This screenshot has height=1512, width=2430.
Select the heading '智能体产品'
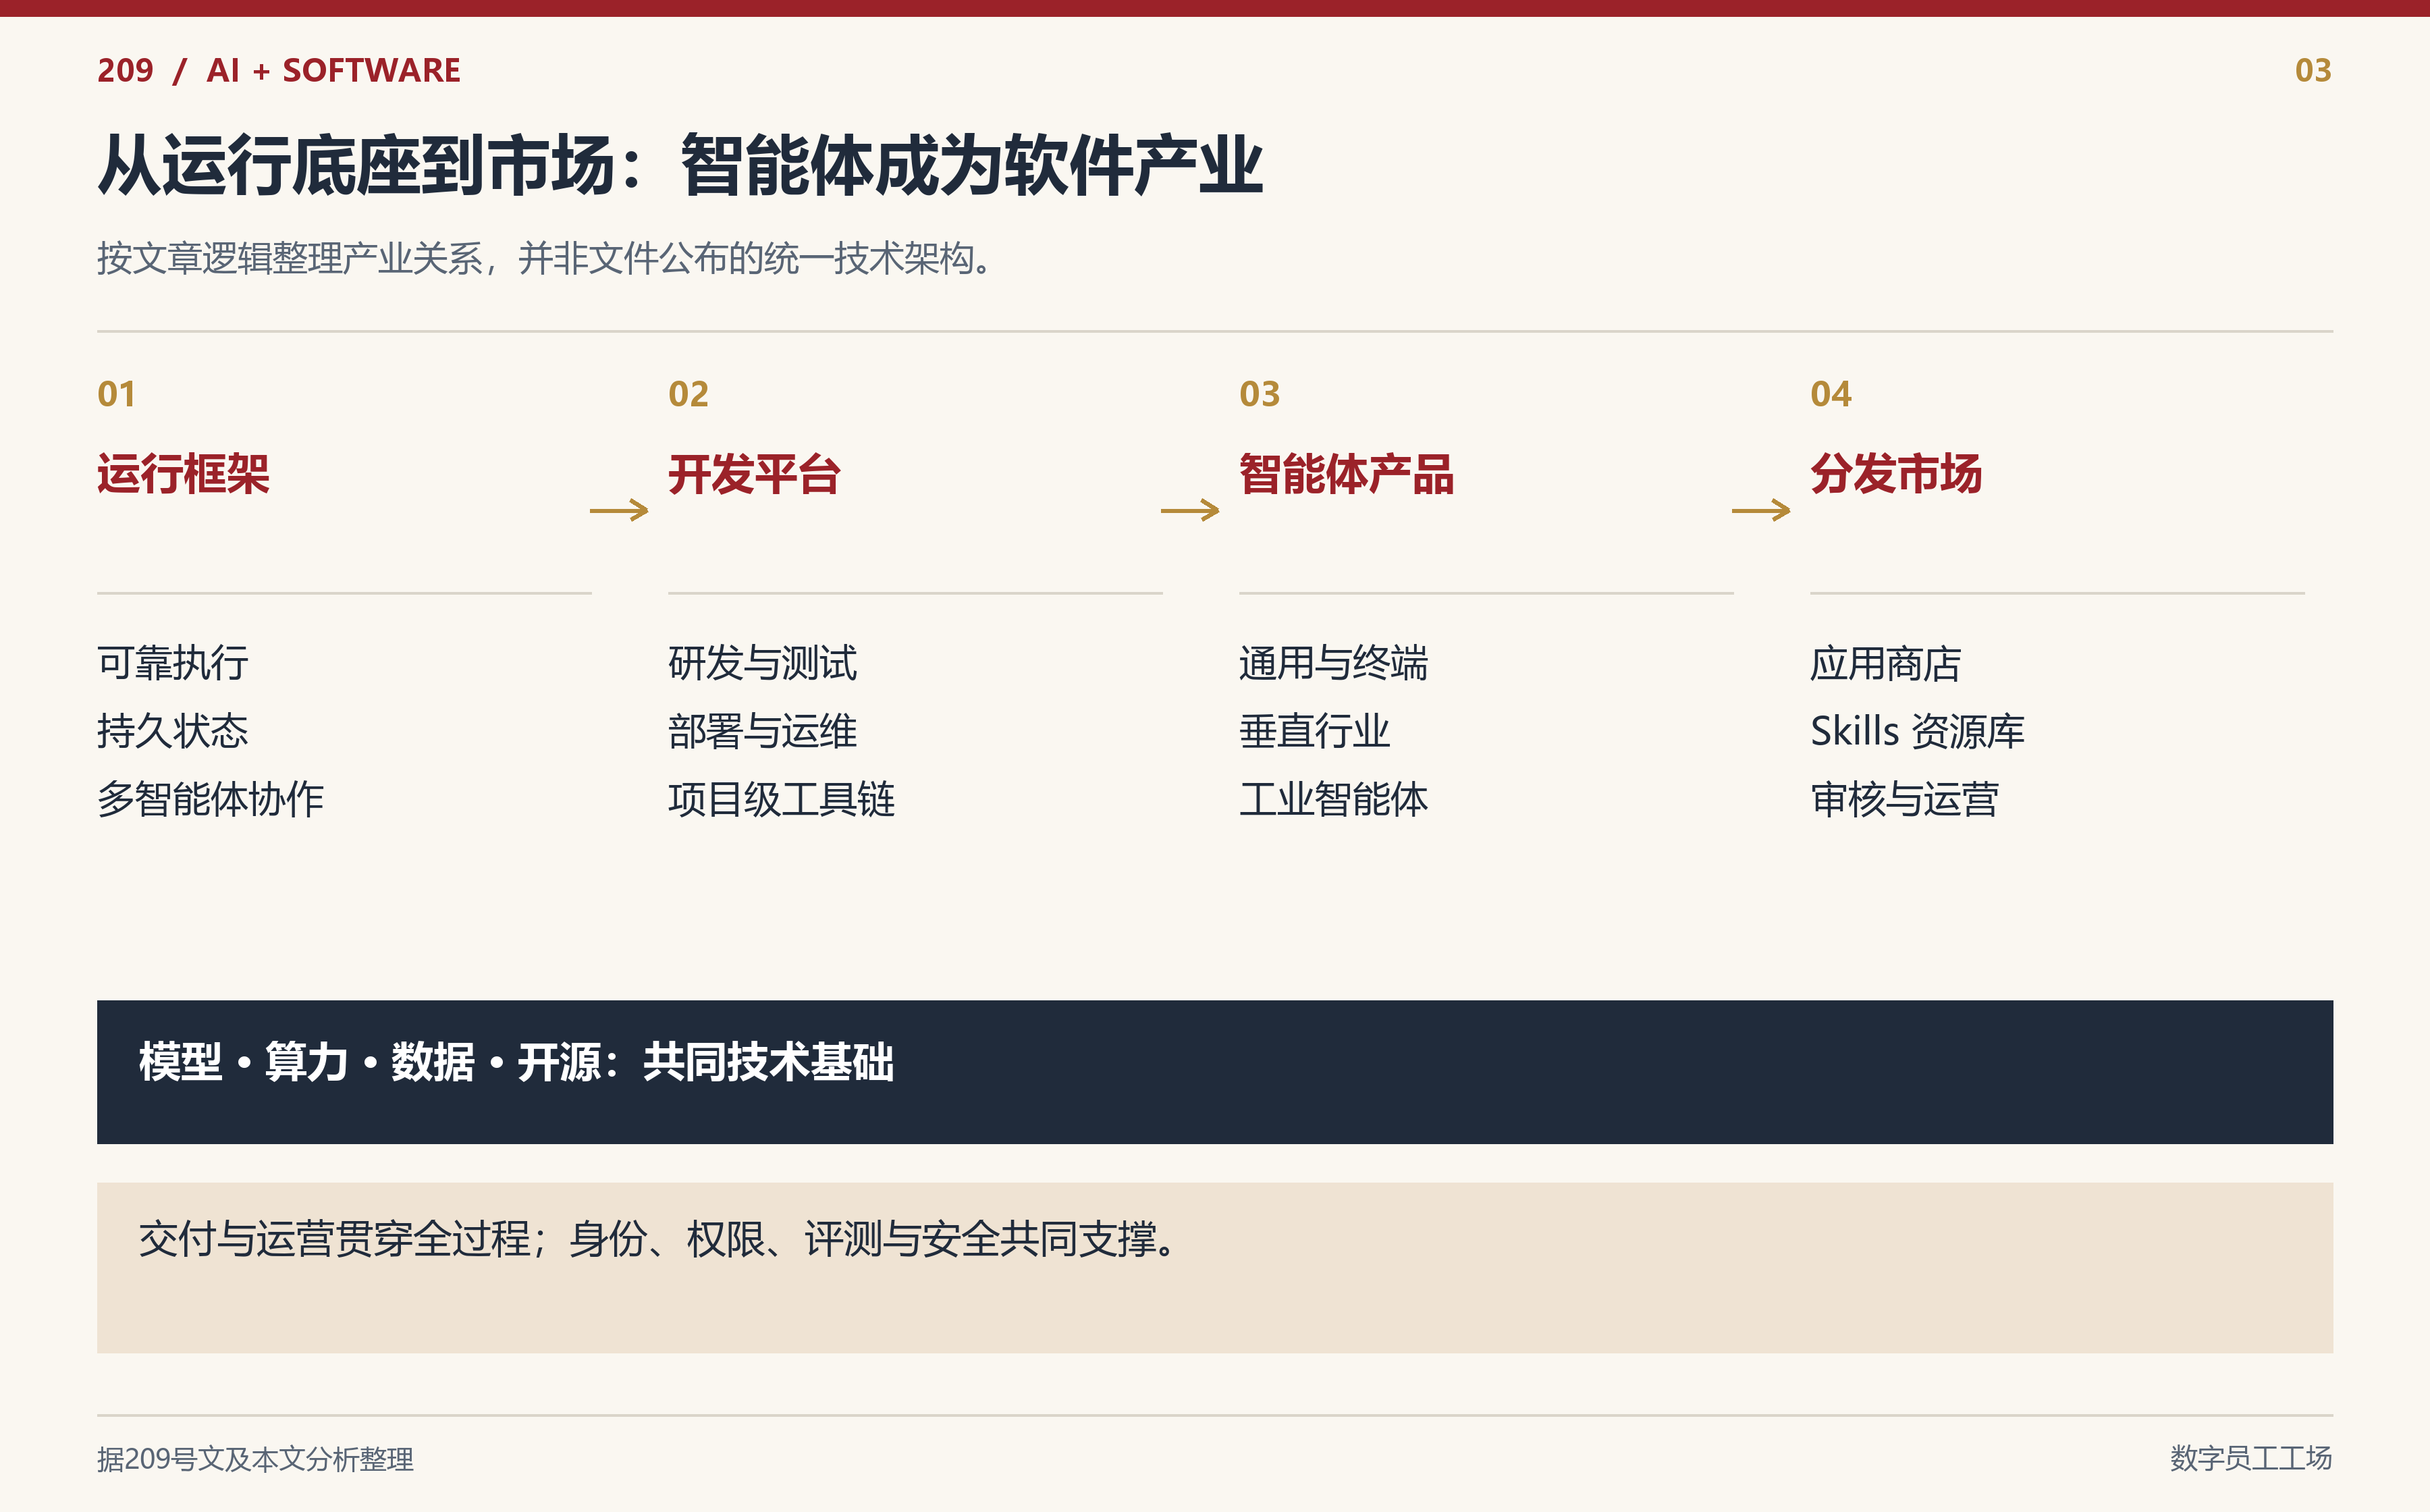pos(1346,474)
